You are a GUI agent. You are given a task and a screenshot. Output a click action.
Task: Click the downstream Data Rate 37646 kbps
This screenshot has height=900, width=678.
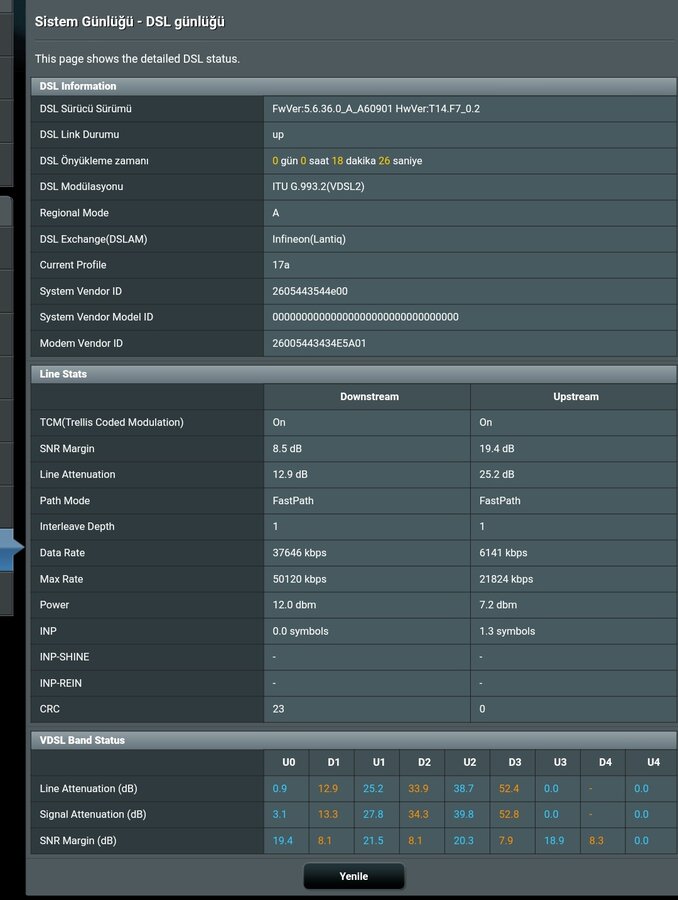click(299, 553)
